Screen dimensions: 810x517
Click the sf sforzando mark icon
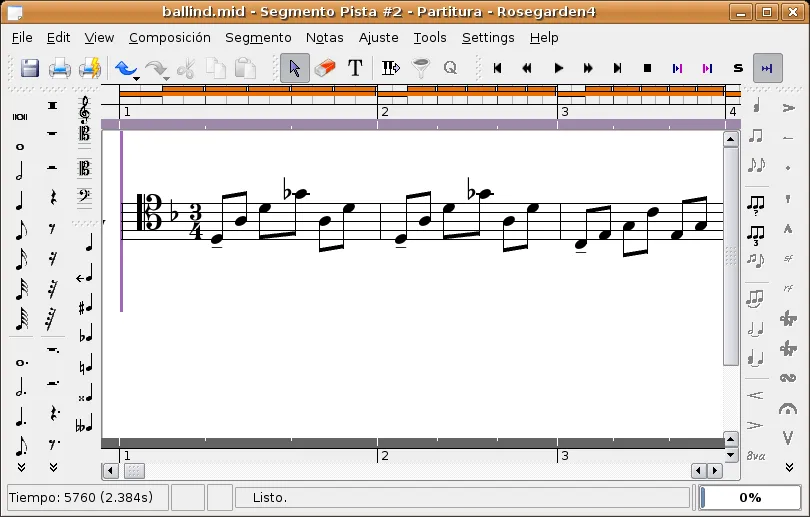coord(788,258)
